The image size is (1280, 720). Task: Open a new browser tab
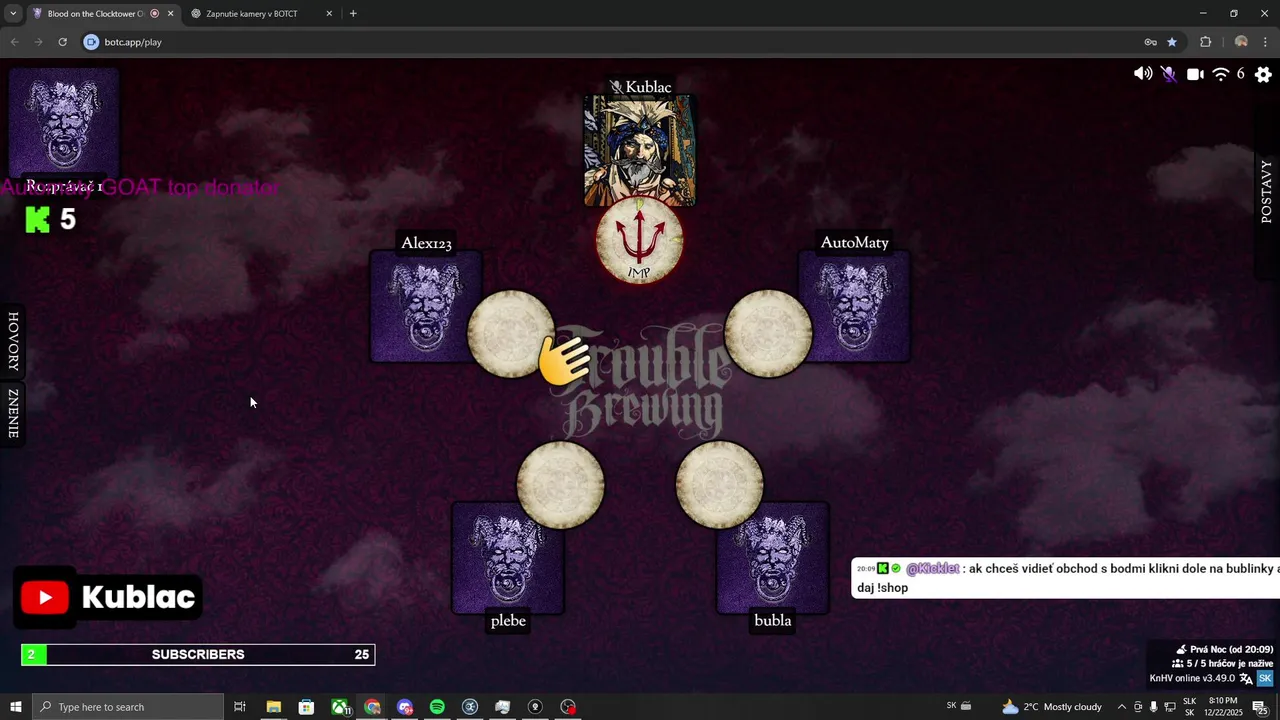pos(353,14)
